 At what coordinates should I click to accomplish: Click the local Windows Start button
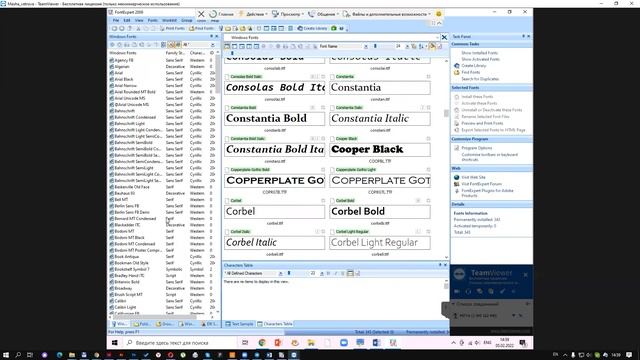pos(6,355)
